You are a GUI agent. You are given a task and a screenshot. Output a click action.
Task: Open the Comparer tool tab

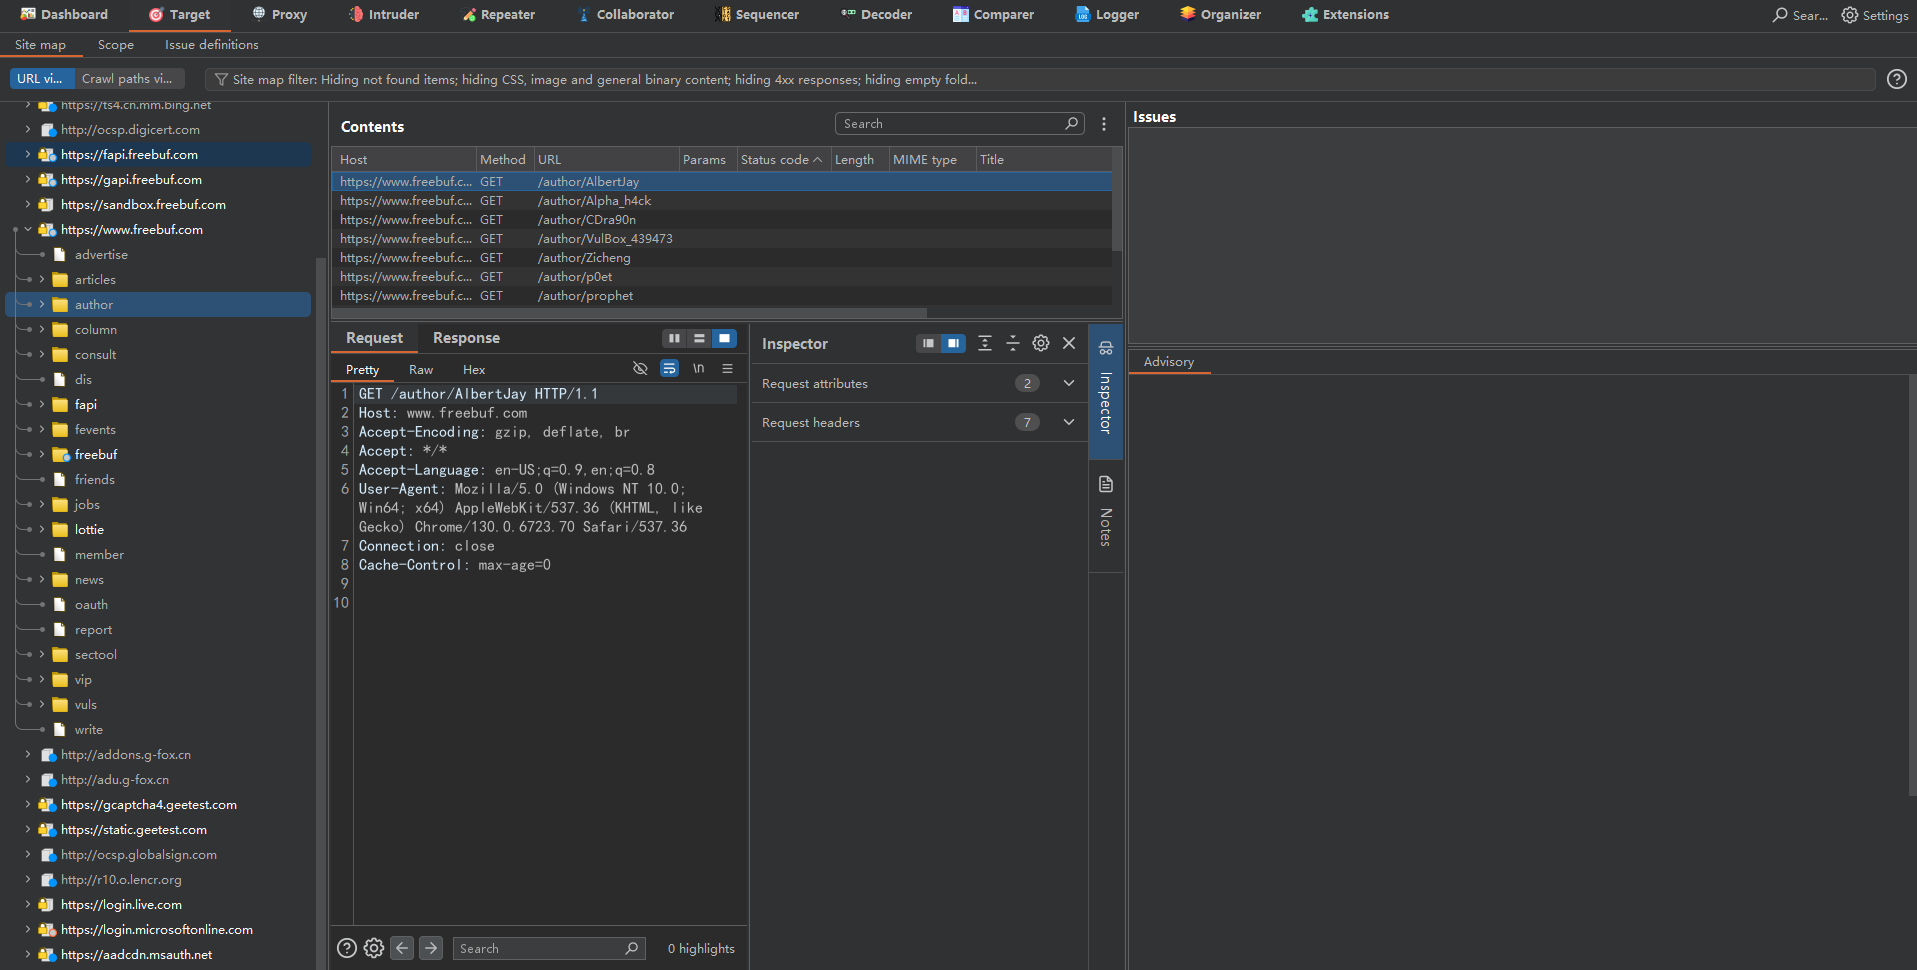click(993, 15)
